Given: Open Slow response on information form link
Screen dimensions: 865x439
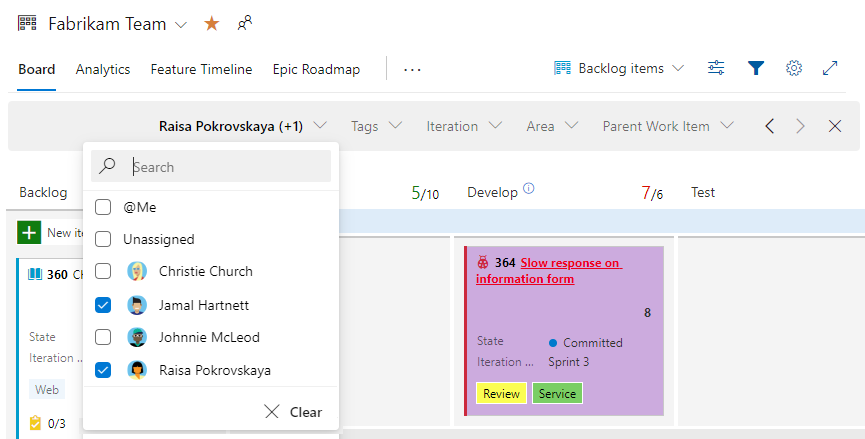Looking at the screenshot, I should point(549,271).
